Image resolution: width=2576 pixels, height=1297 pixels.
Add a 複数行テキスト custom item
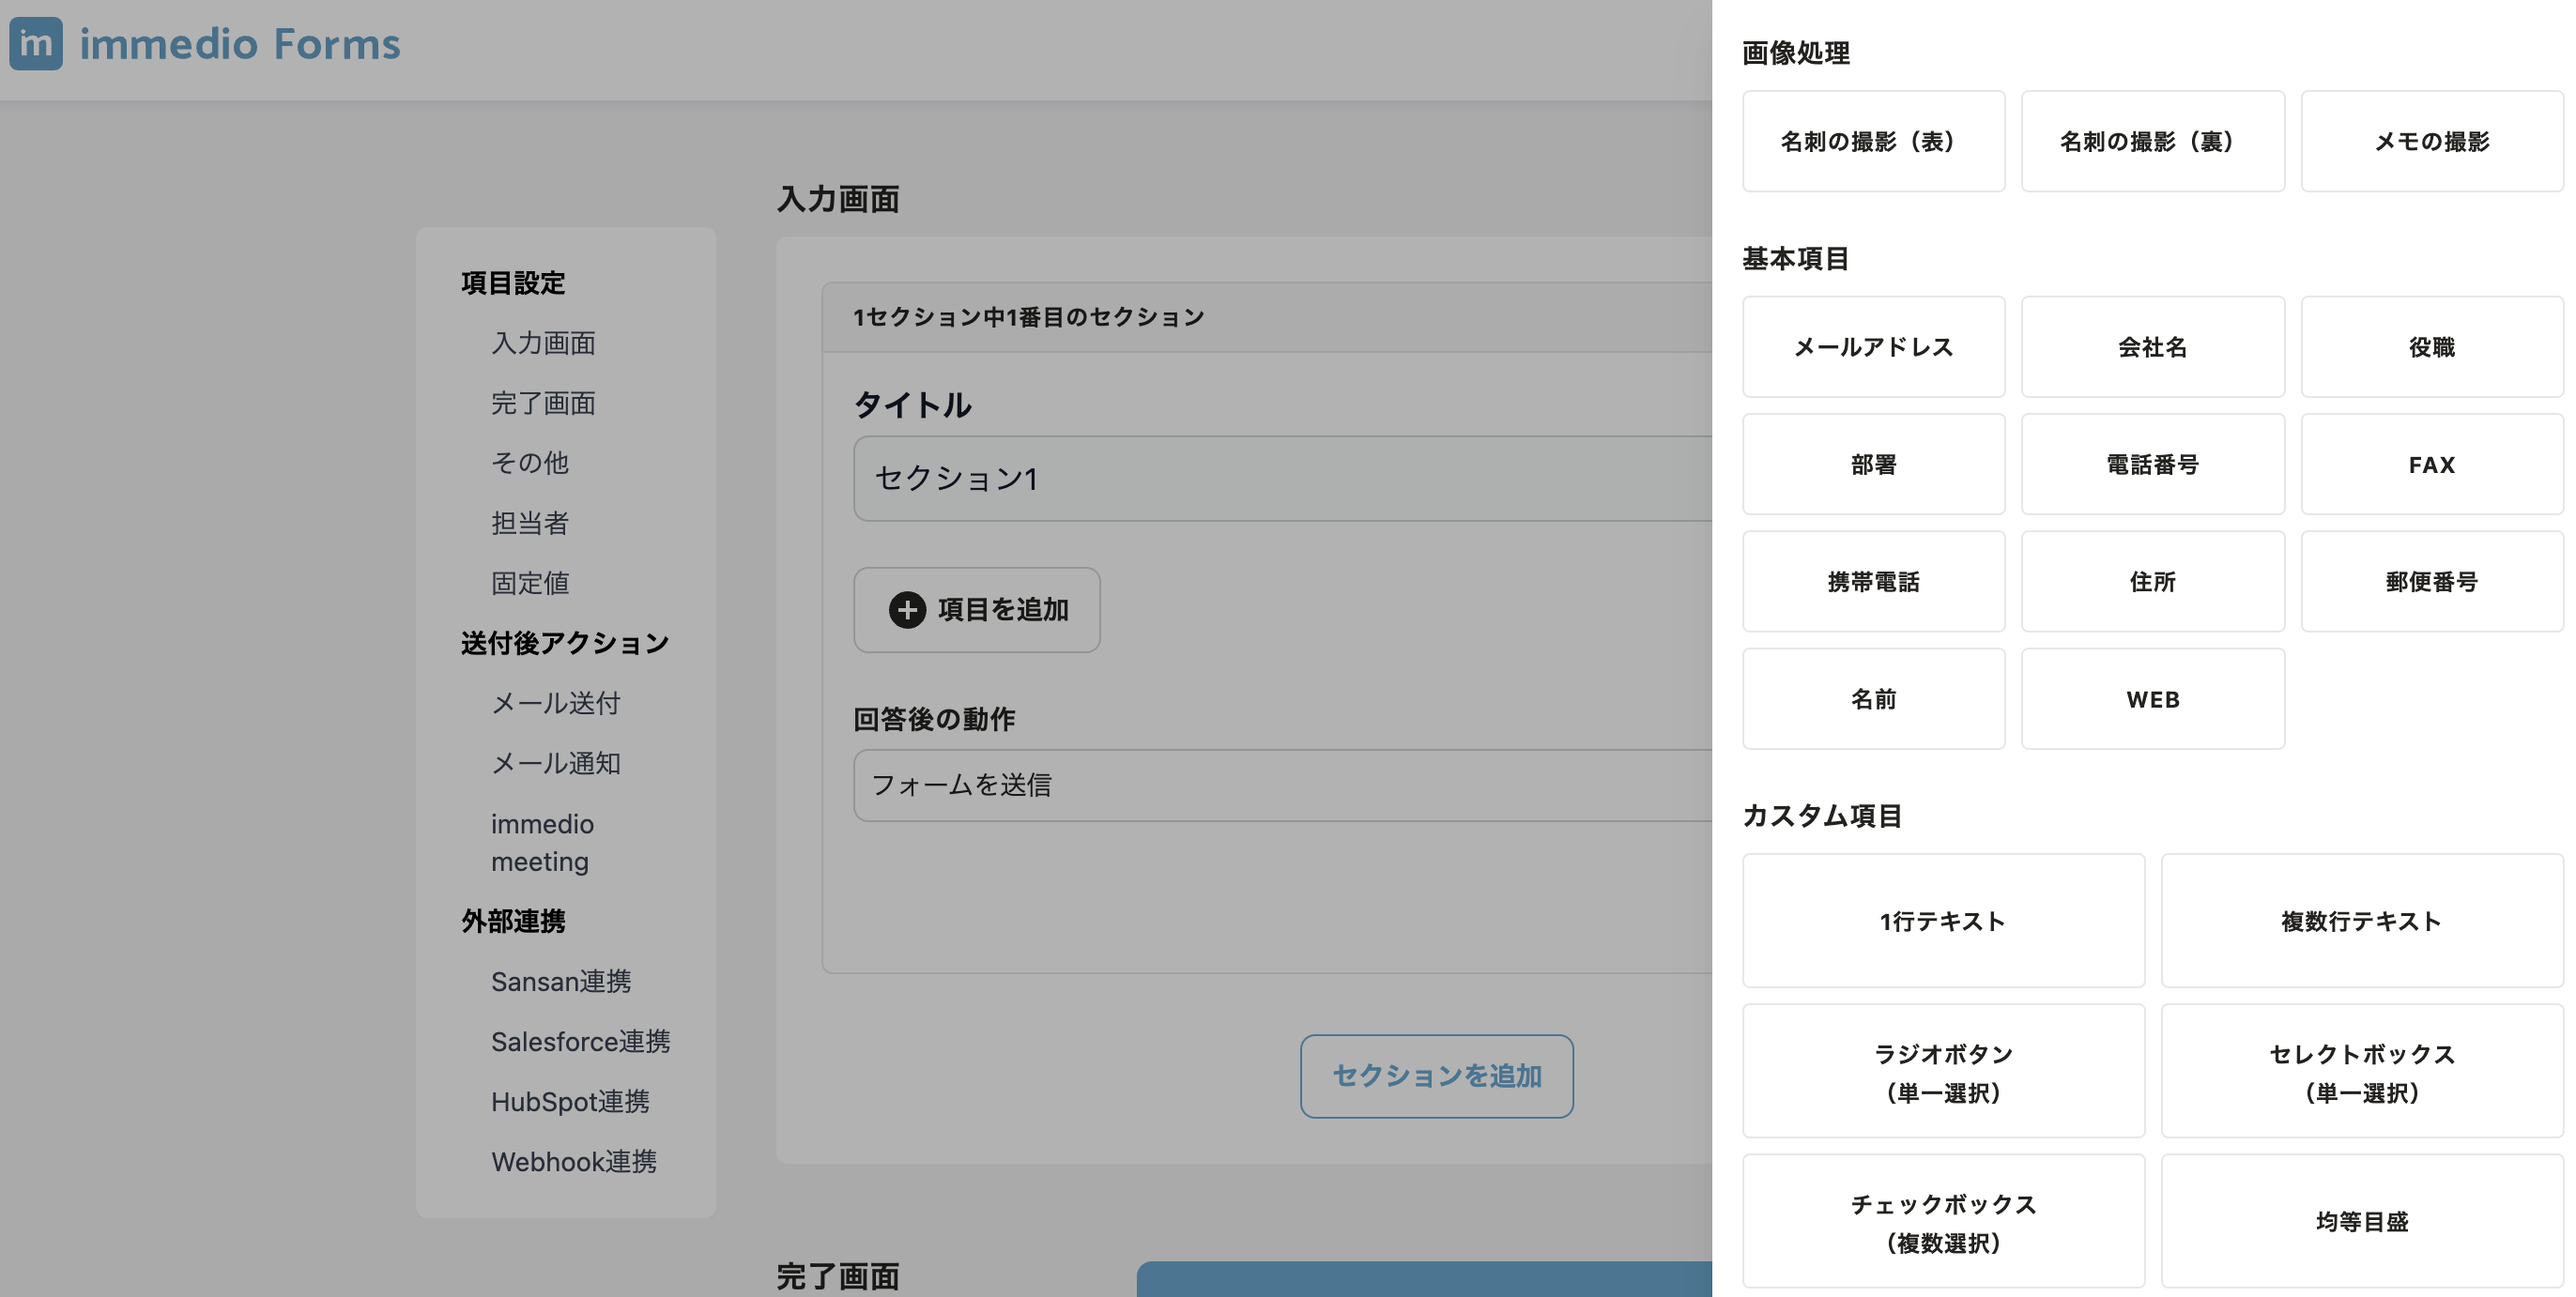pyautogui.click(x=2362, y=921)
